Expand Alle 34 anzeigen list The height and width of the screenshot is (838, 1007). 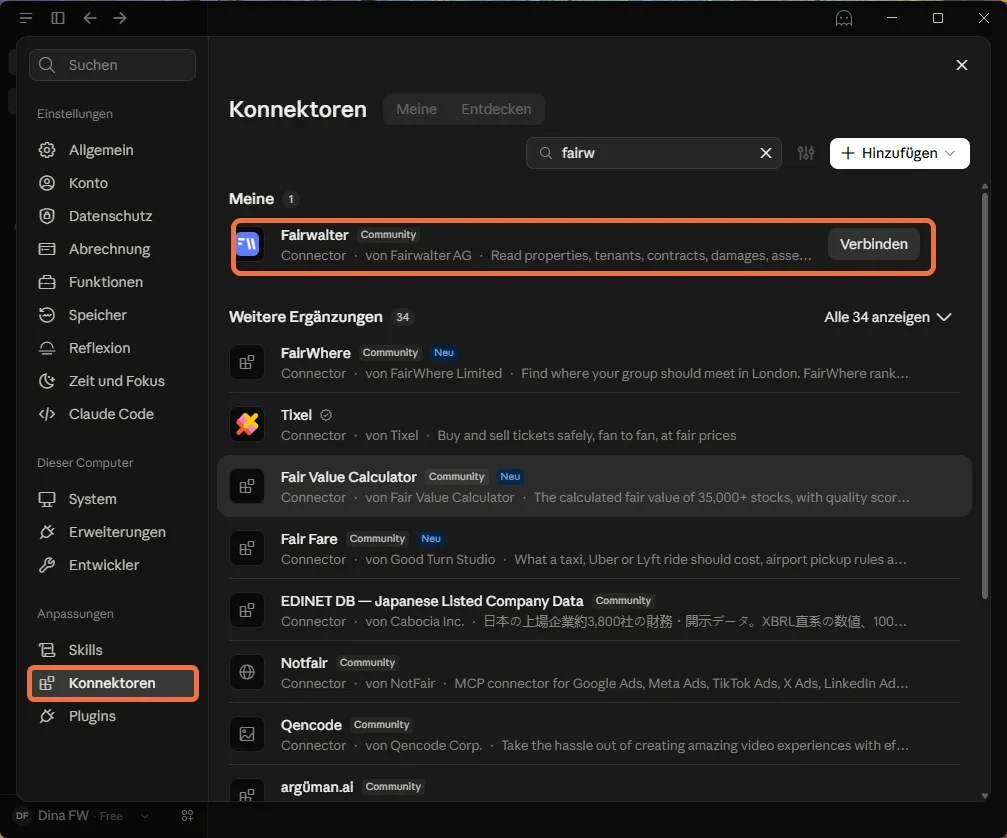(888, 317)
